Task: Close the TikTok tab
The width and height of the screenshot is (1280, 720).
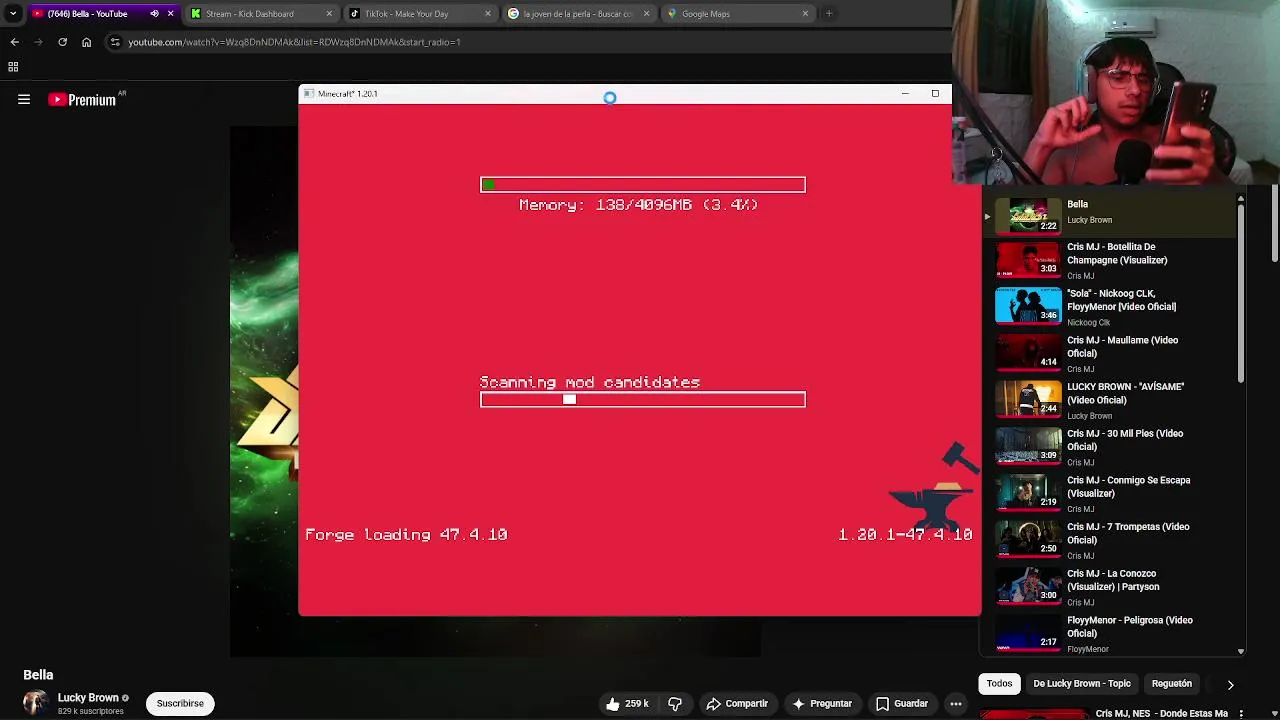Action: pyautogui.click(x=488, y=14)
